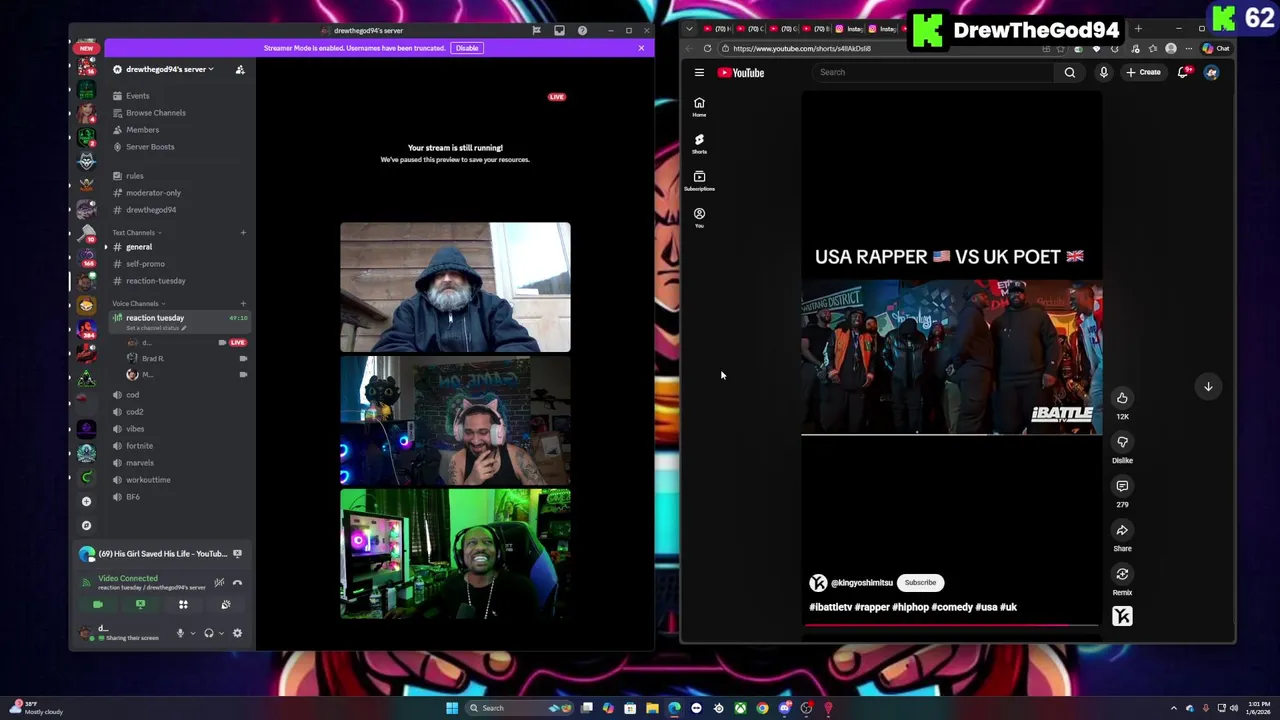Stop Discord screen sharing button

(x=140, y=604)
